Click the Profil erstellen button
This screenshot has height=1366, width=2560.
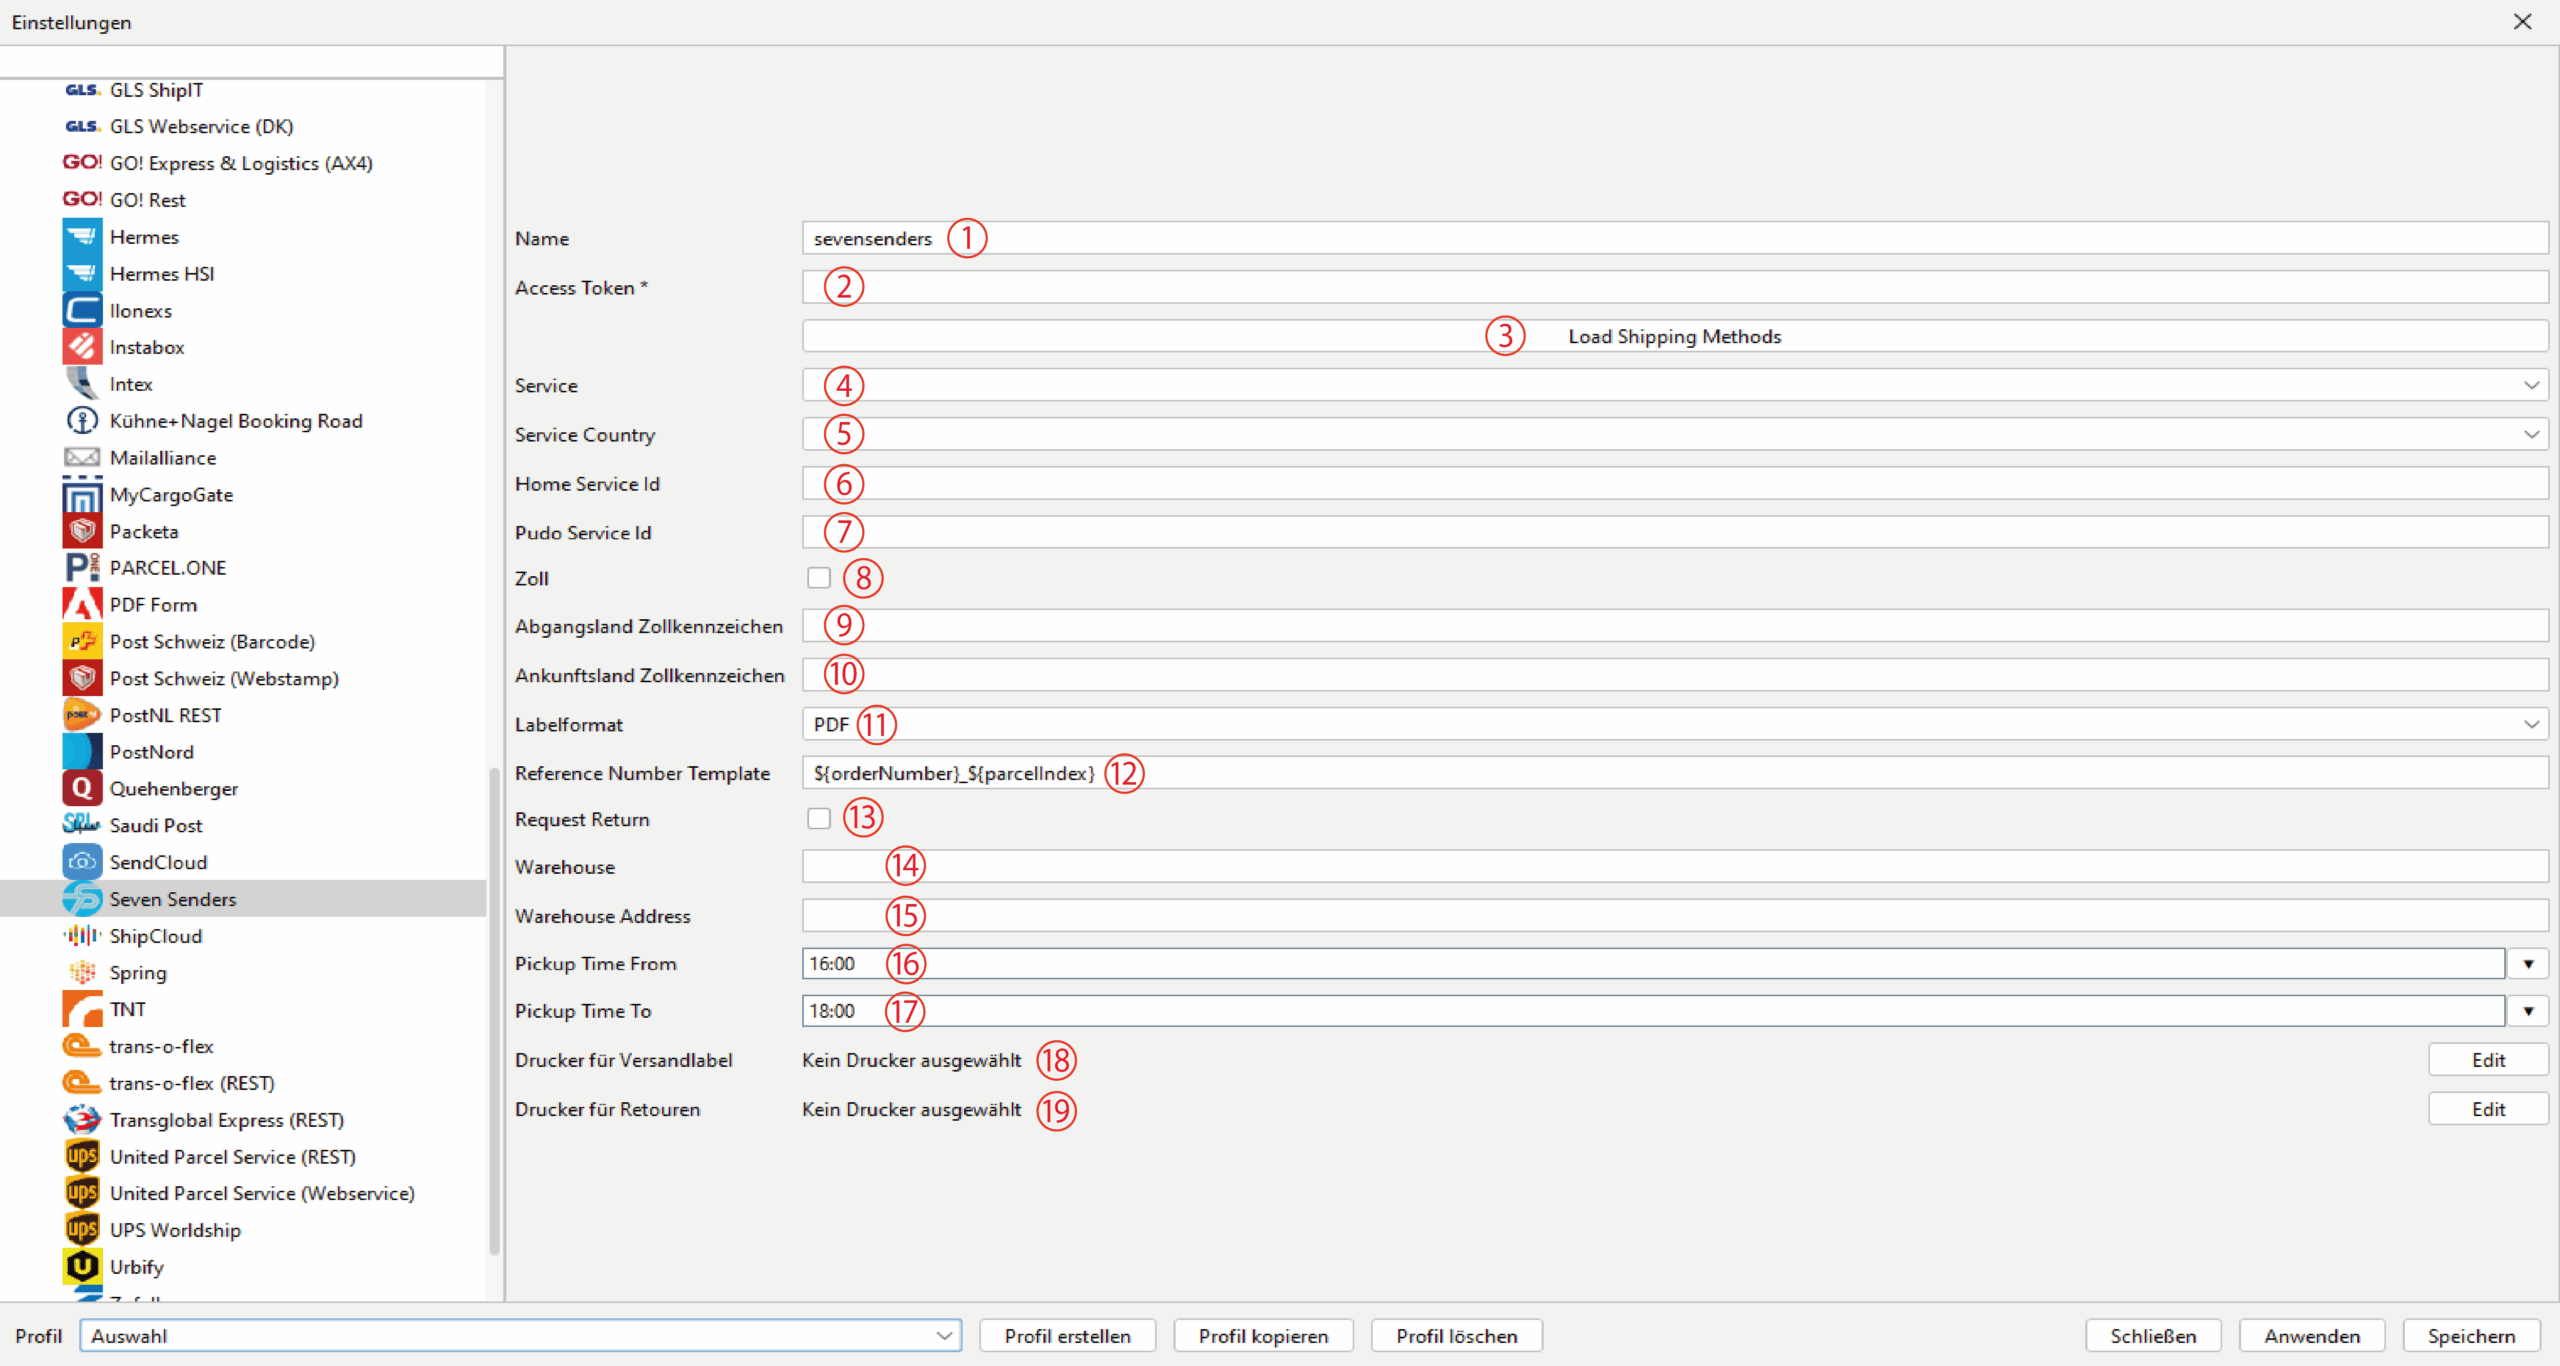click(x=1068, y=1336)
